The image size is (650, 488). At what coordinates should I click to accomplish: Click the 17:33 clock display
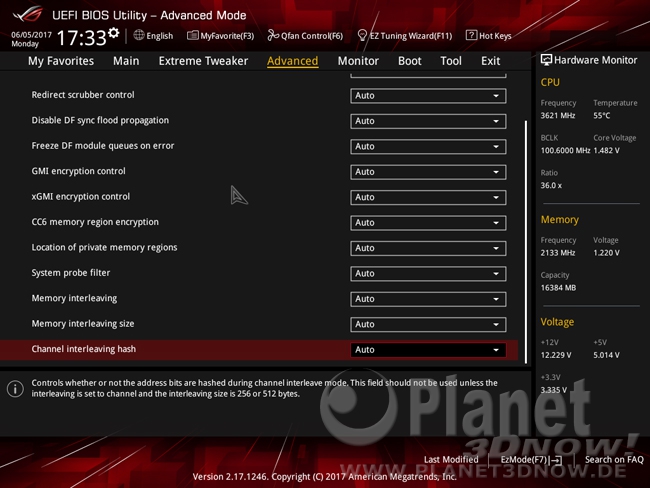point(82,38)
